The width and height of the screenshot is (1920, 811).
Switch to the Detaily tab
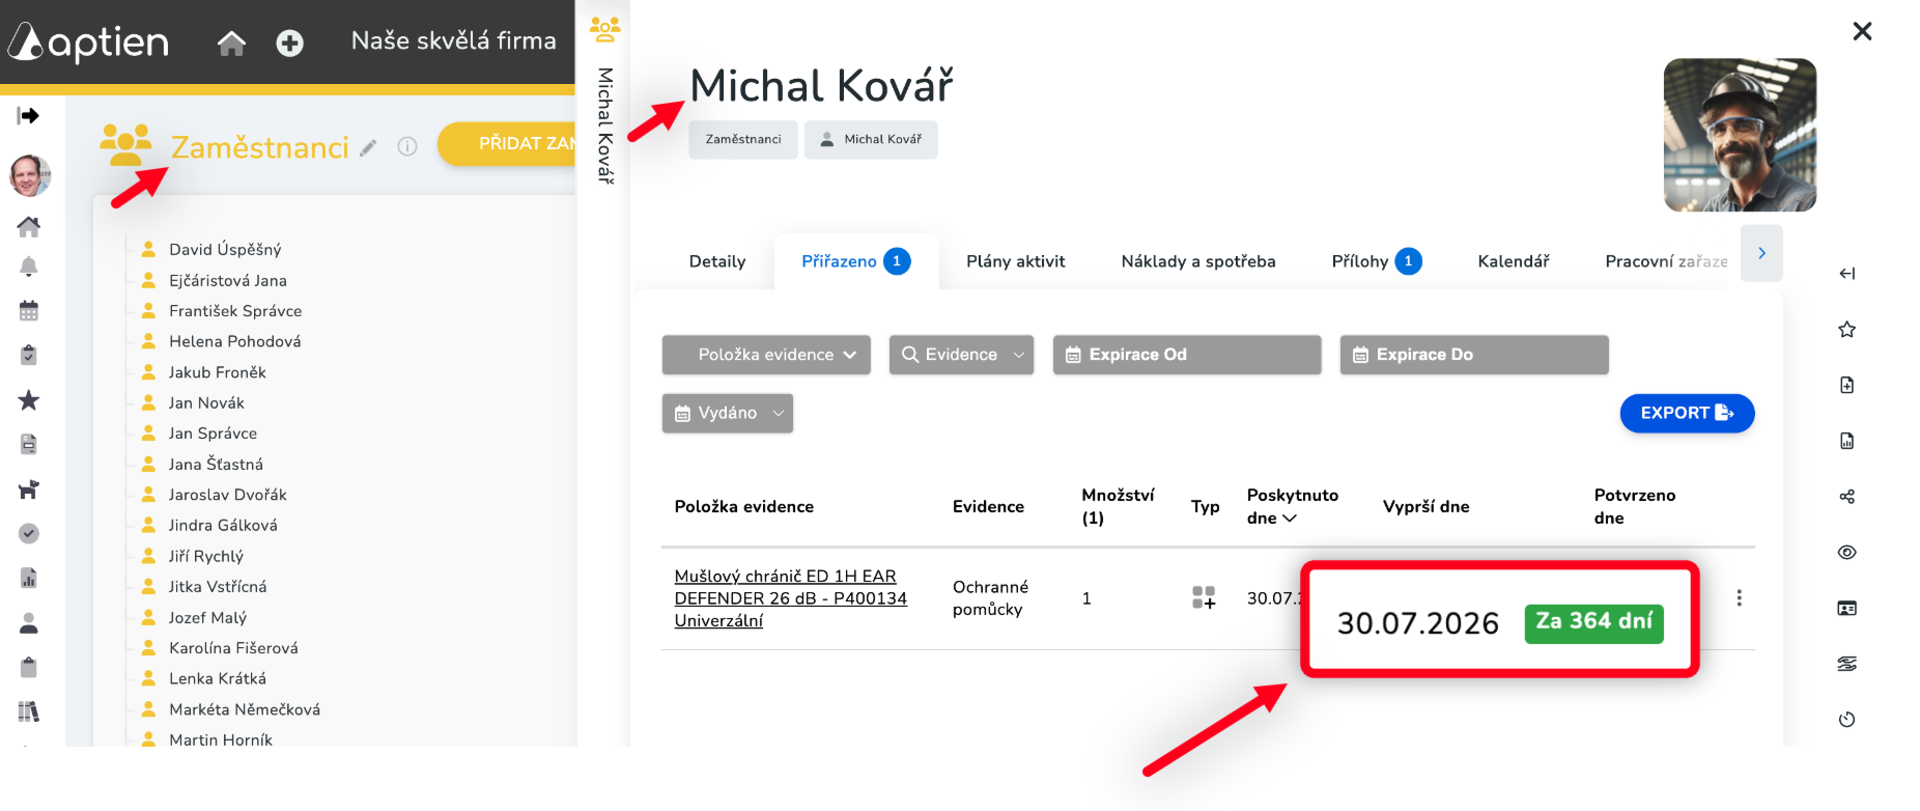click(717, 262)
